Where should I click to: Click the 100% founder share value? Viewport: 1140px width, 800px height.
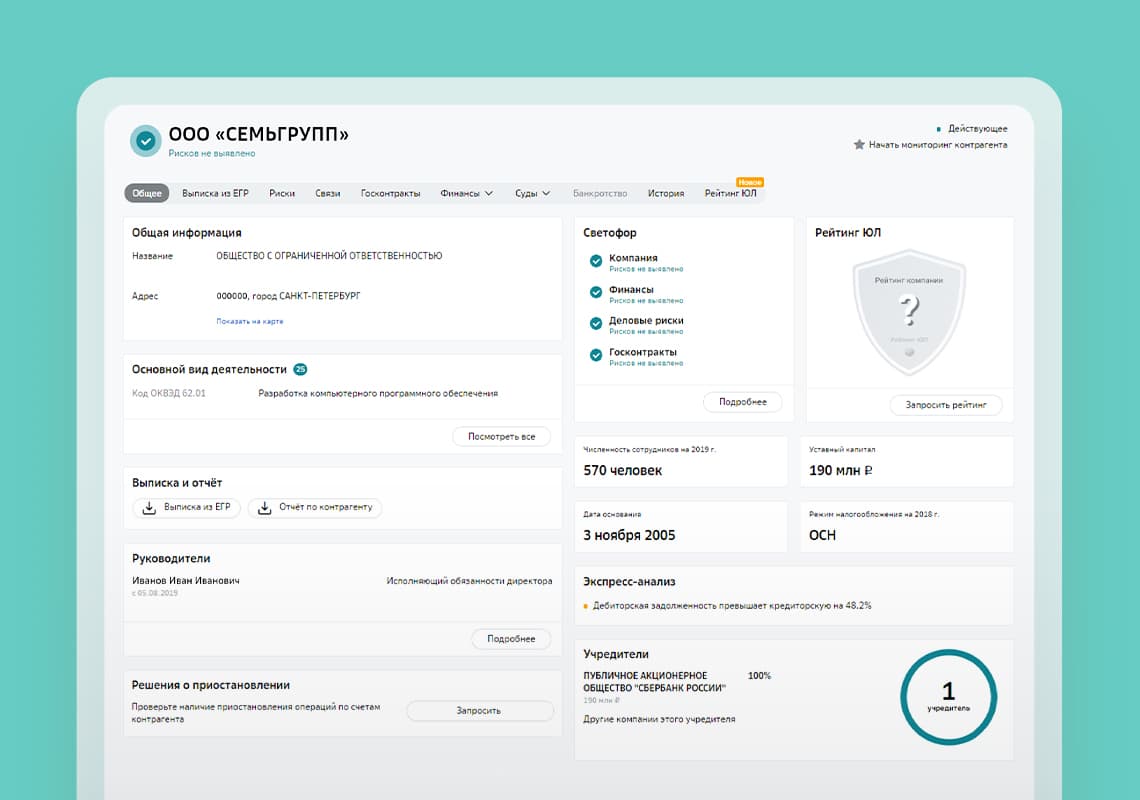759,676
